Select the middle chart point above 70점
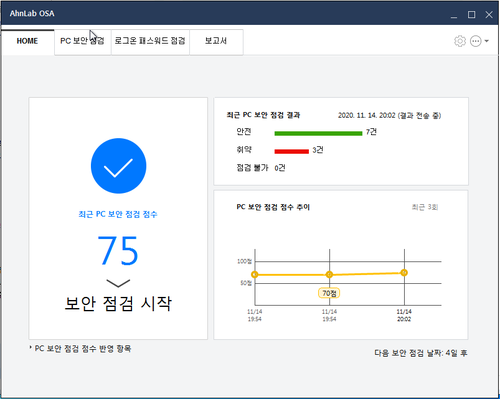The image size is (500, 399). (x=329, y=274)
